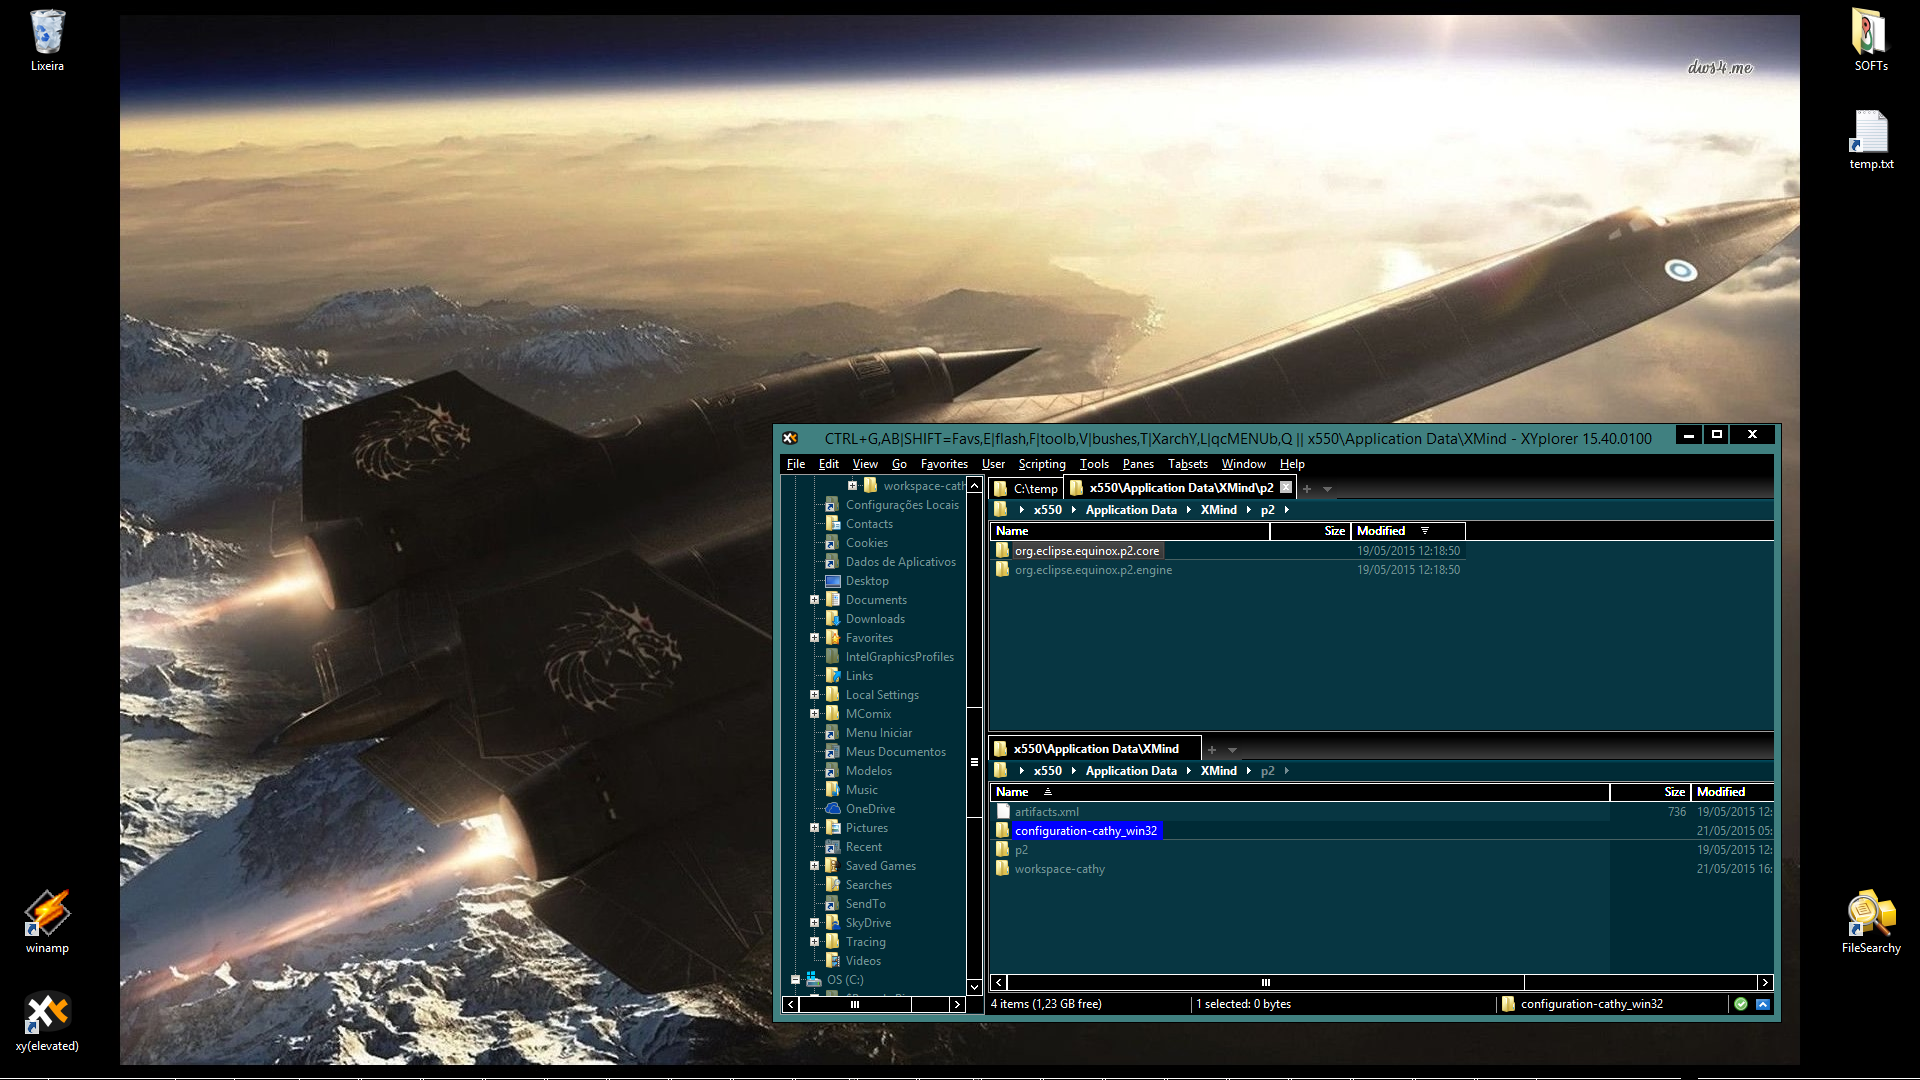
Task: Launch the winamp desktop shortcut
Action: 47,914
